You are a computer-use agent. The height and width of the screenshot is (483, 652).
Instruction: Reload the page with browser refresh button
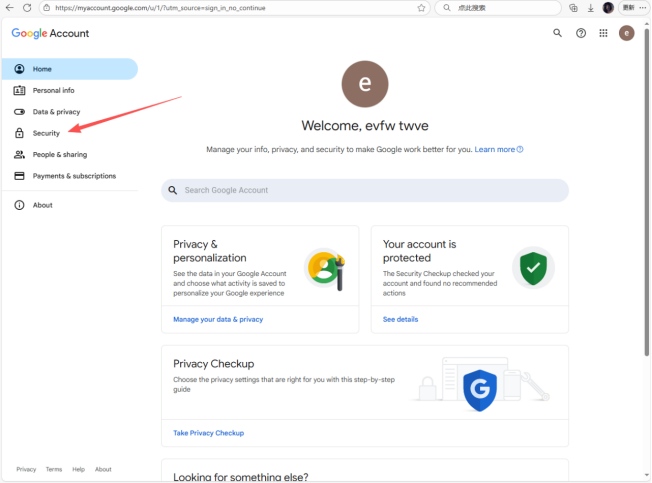tap(27, 7)
